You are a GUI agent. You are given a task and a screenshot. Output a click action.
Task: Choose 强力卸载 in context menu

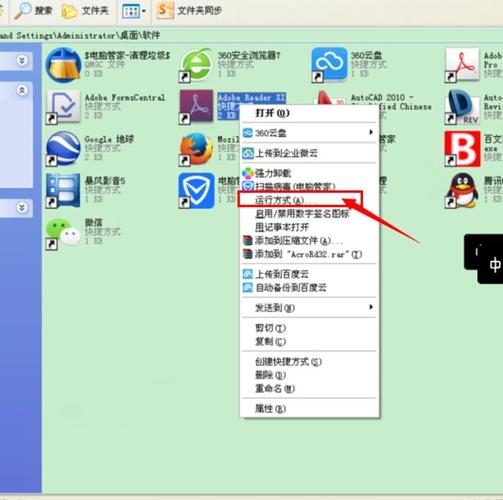[310, 173]
